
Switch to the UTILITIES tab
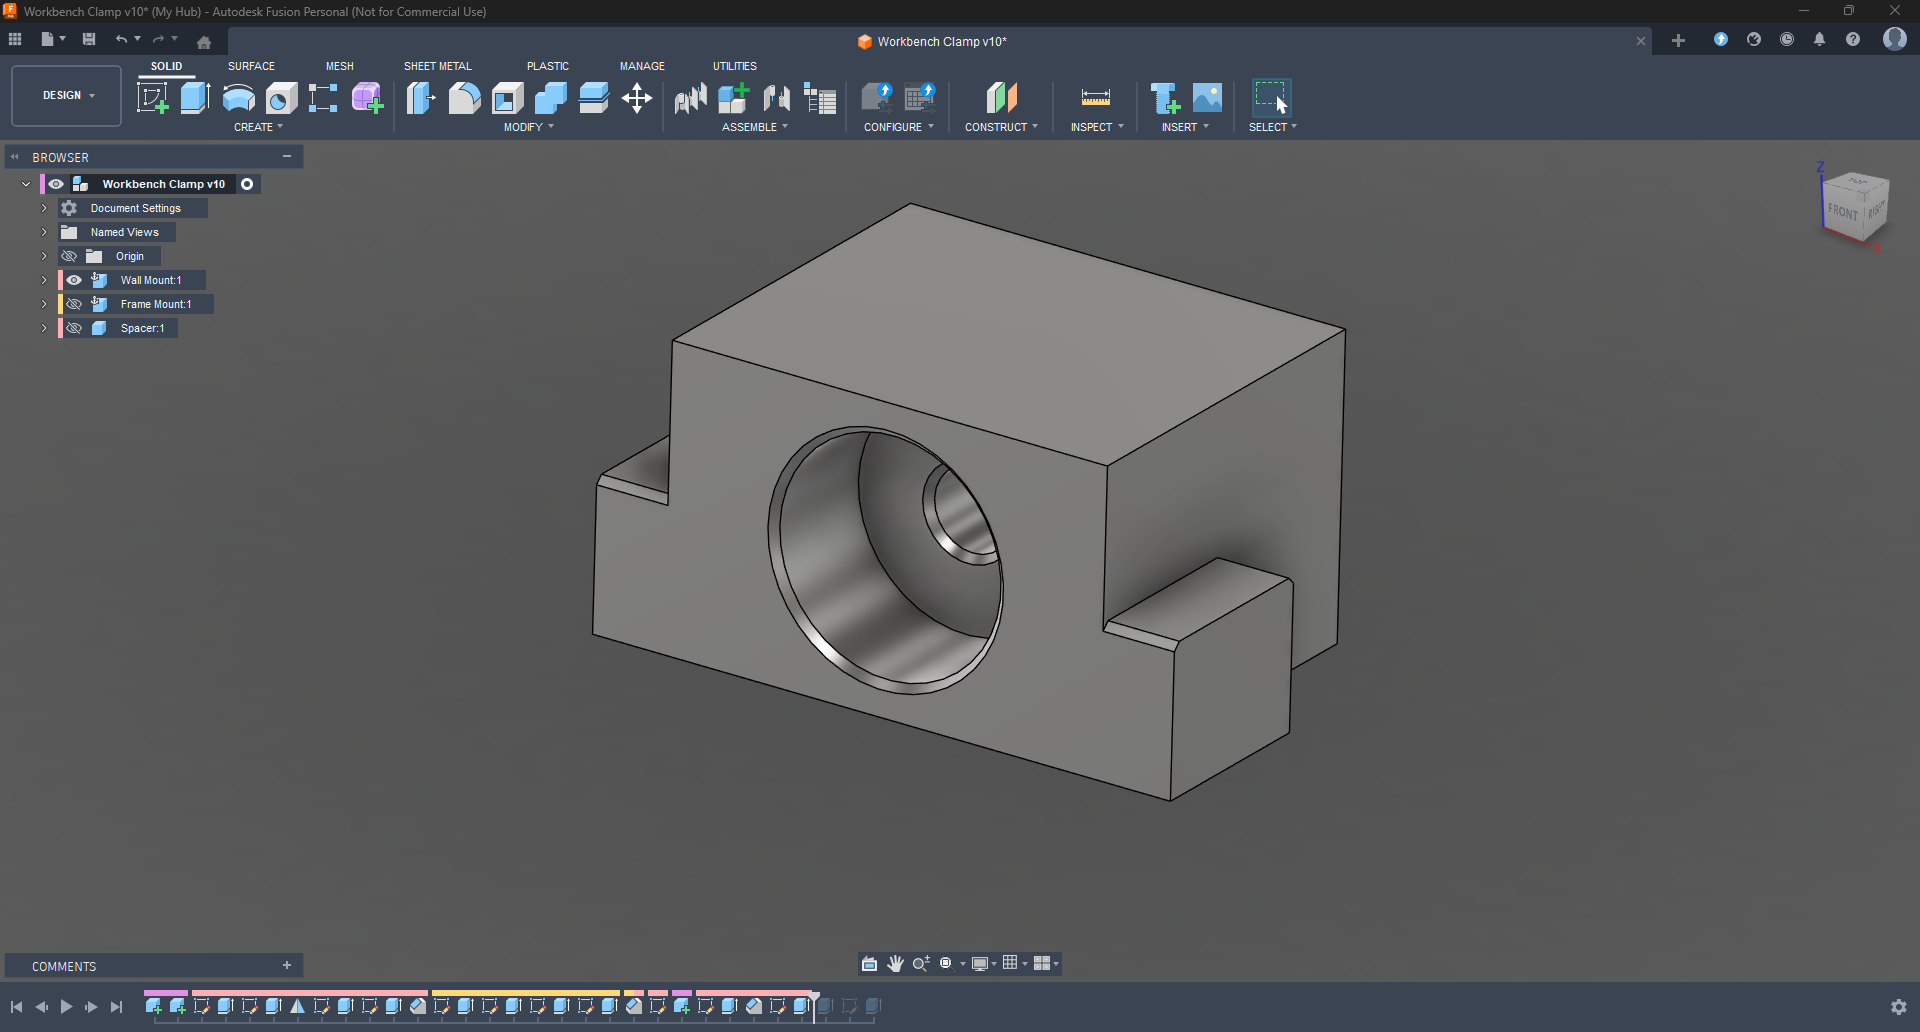tap(735, 66)
